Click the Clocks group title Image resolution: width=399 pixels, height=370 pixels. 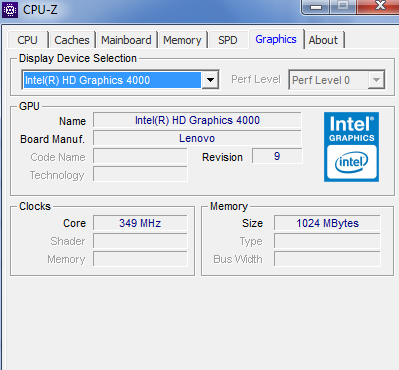35,206
